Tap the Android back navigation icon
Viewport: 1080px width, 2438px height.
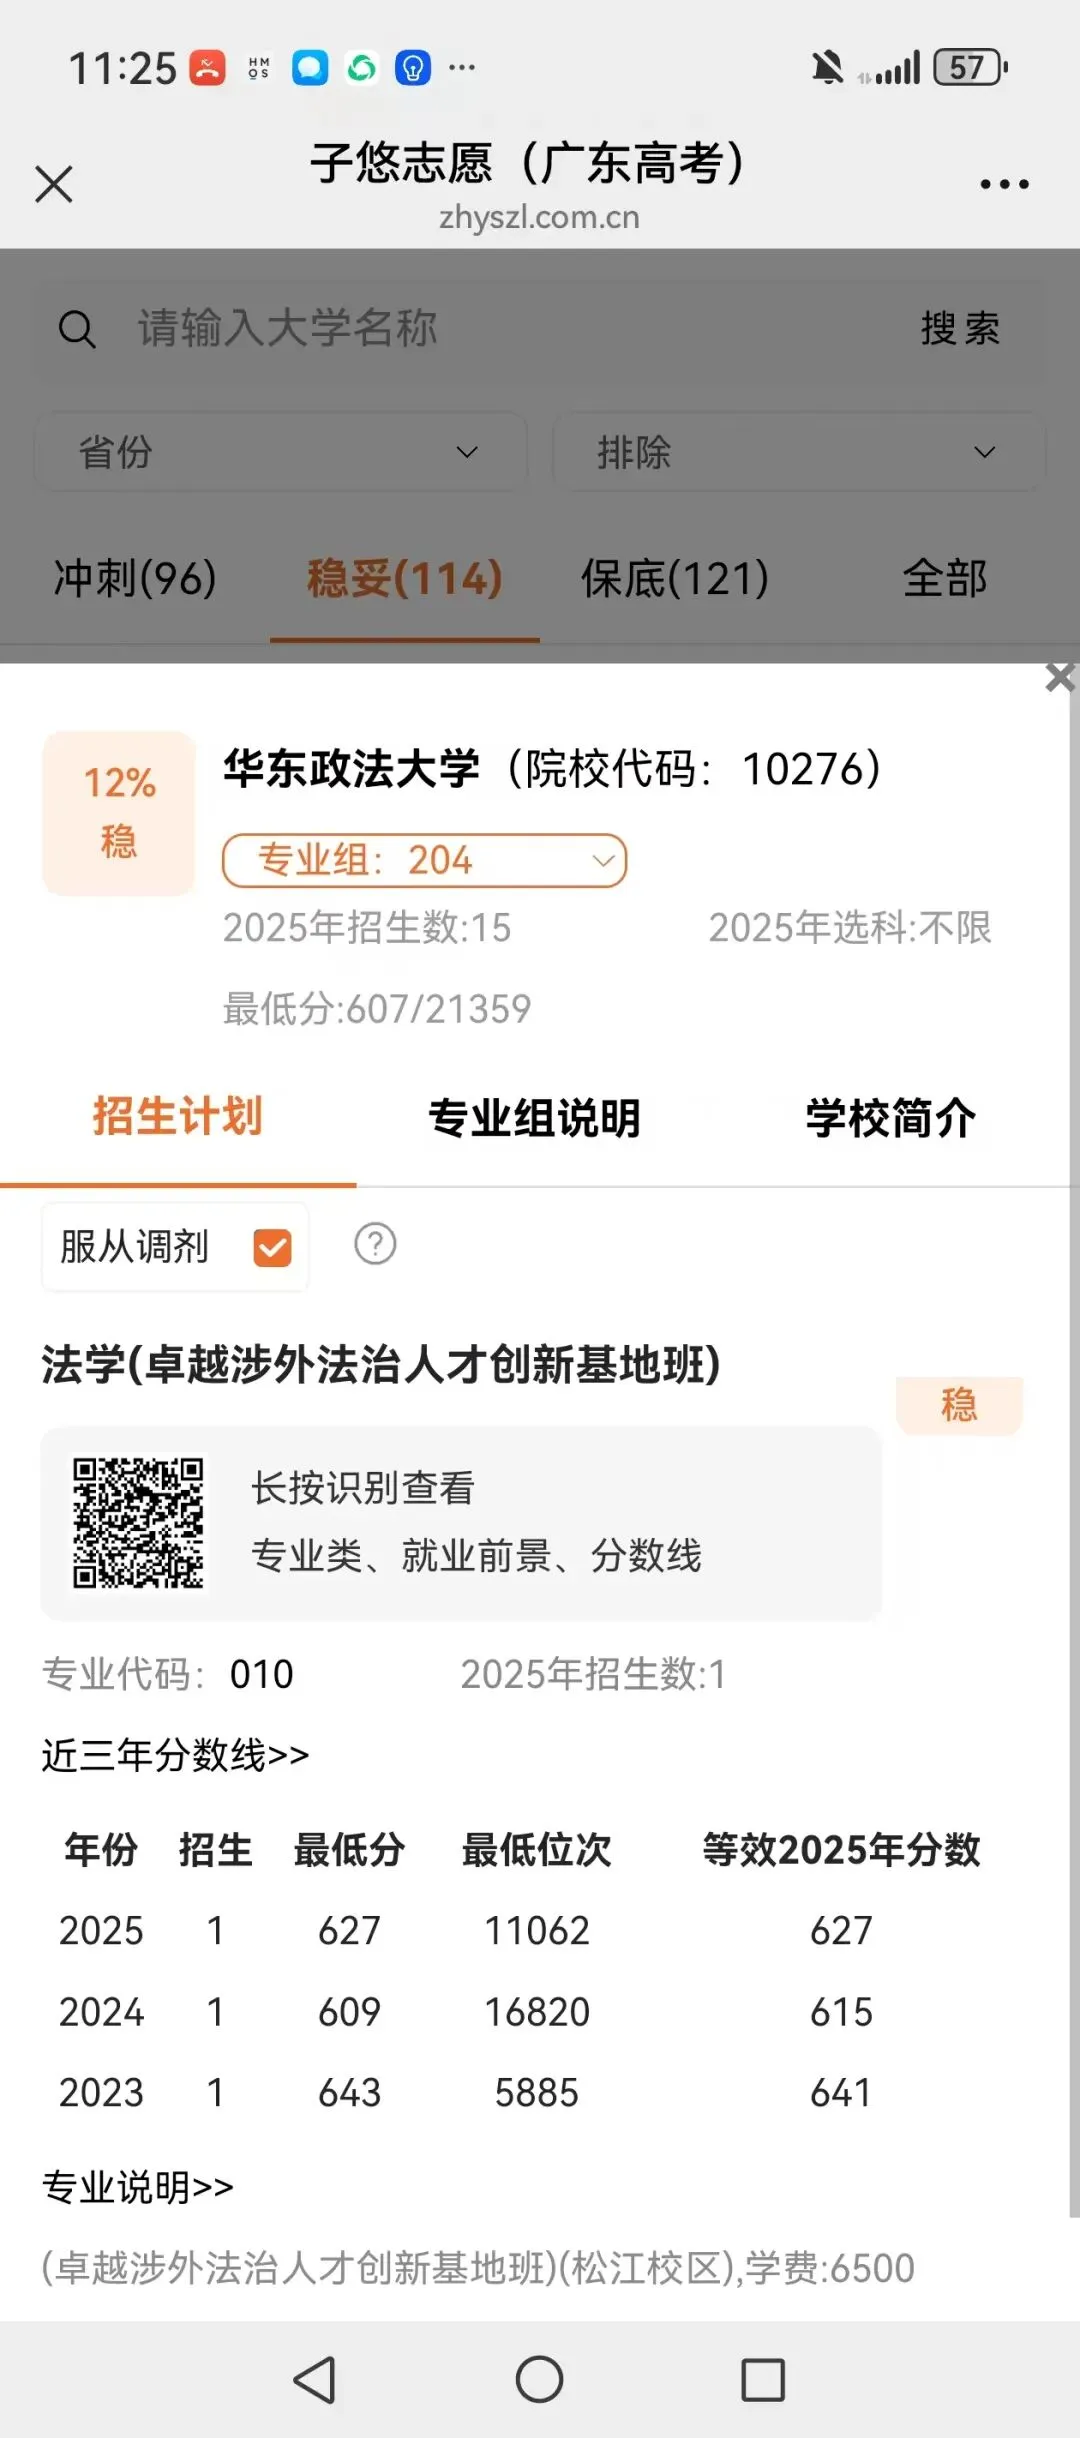point(315,2379)
